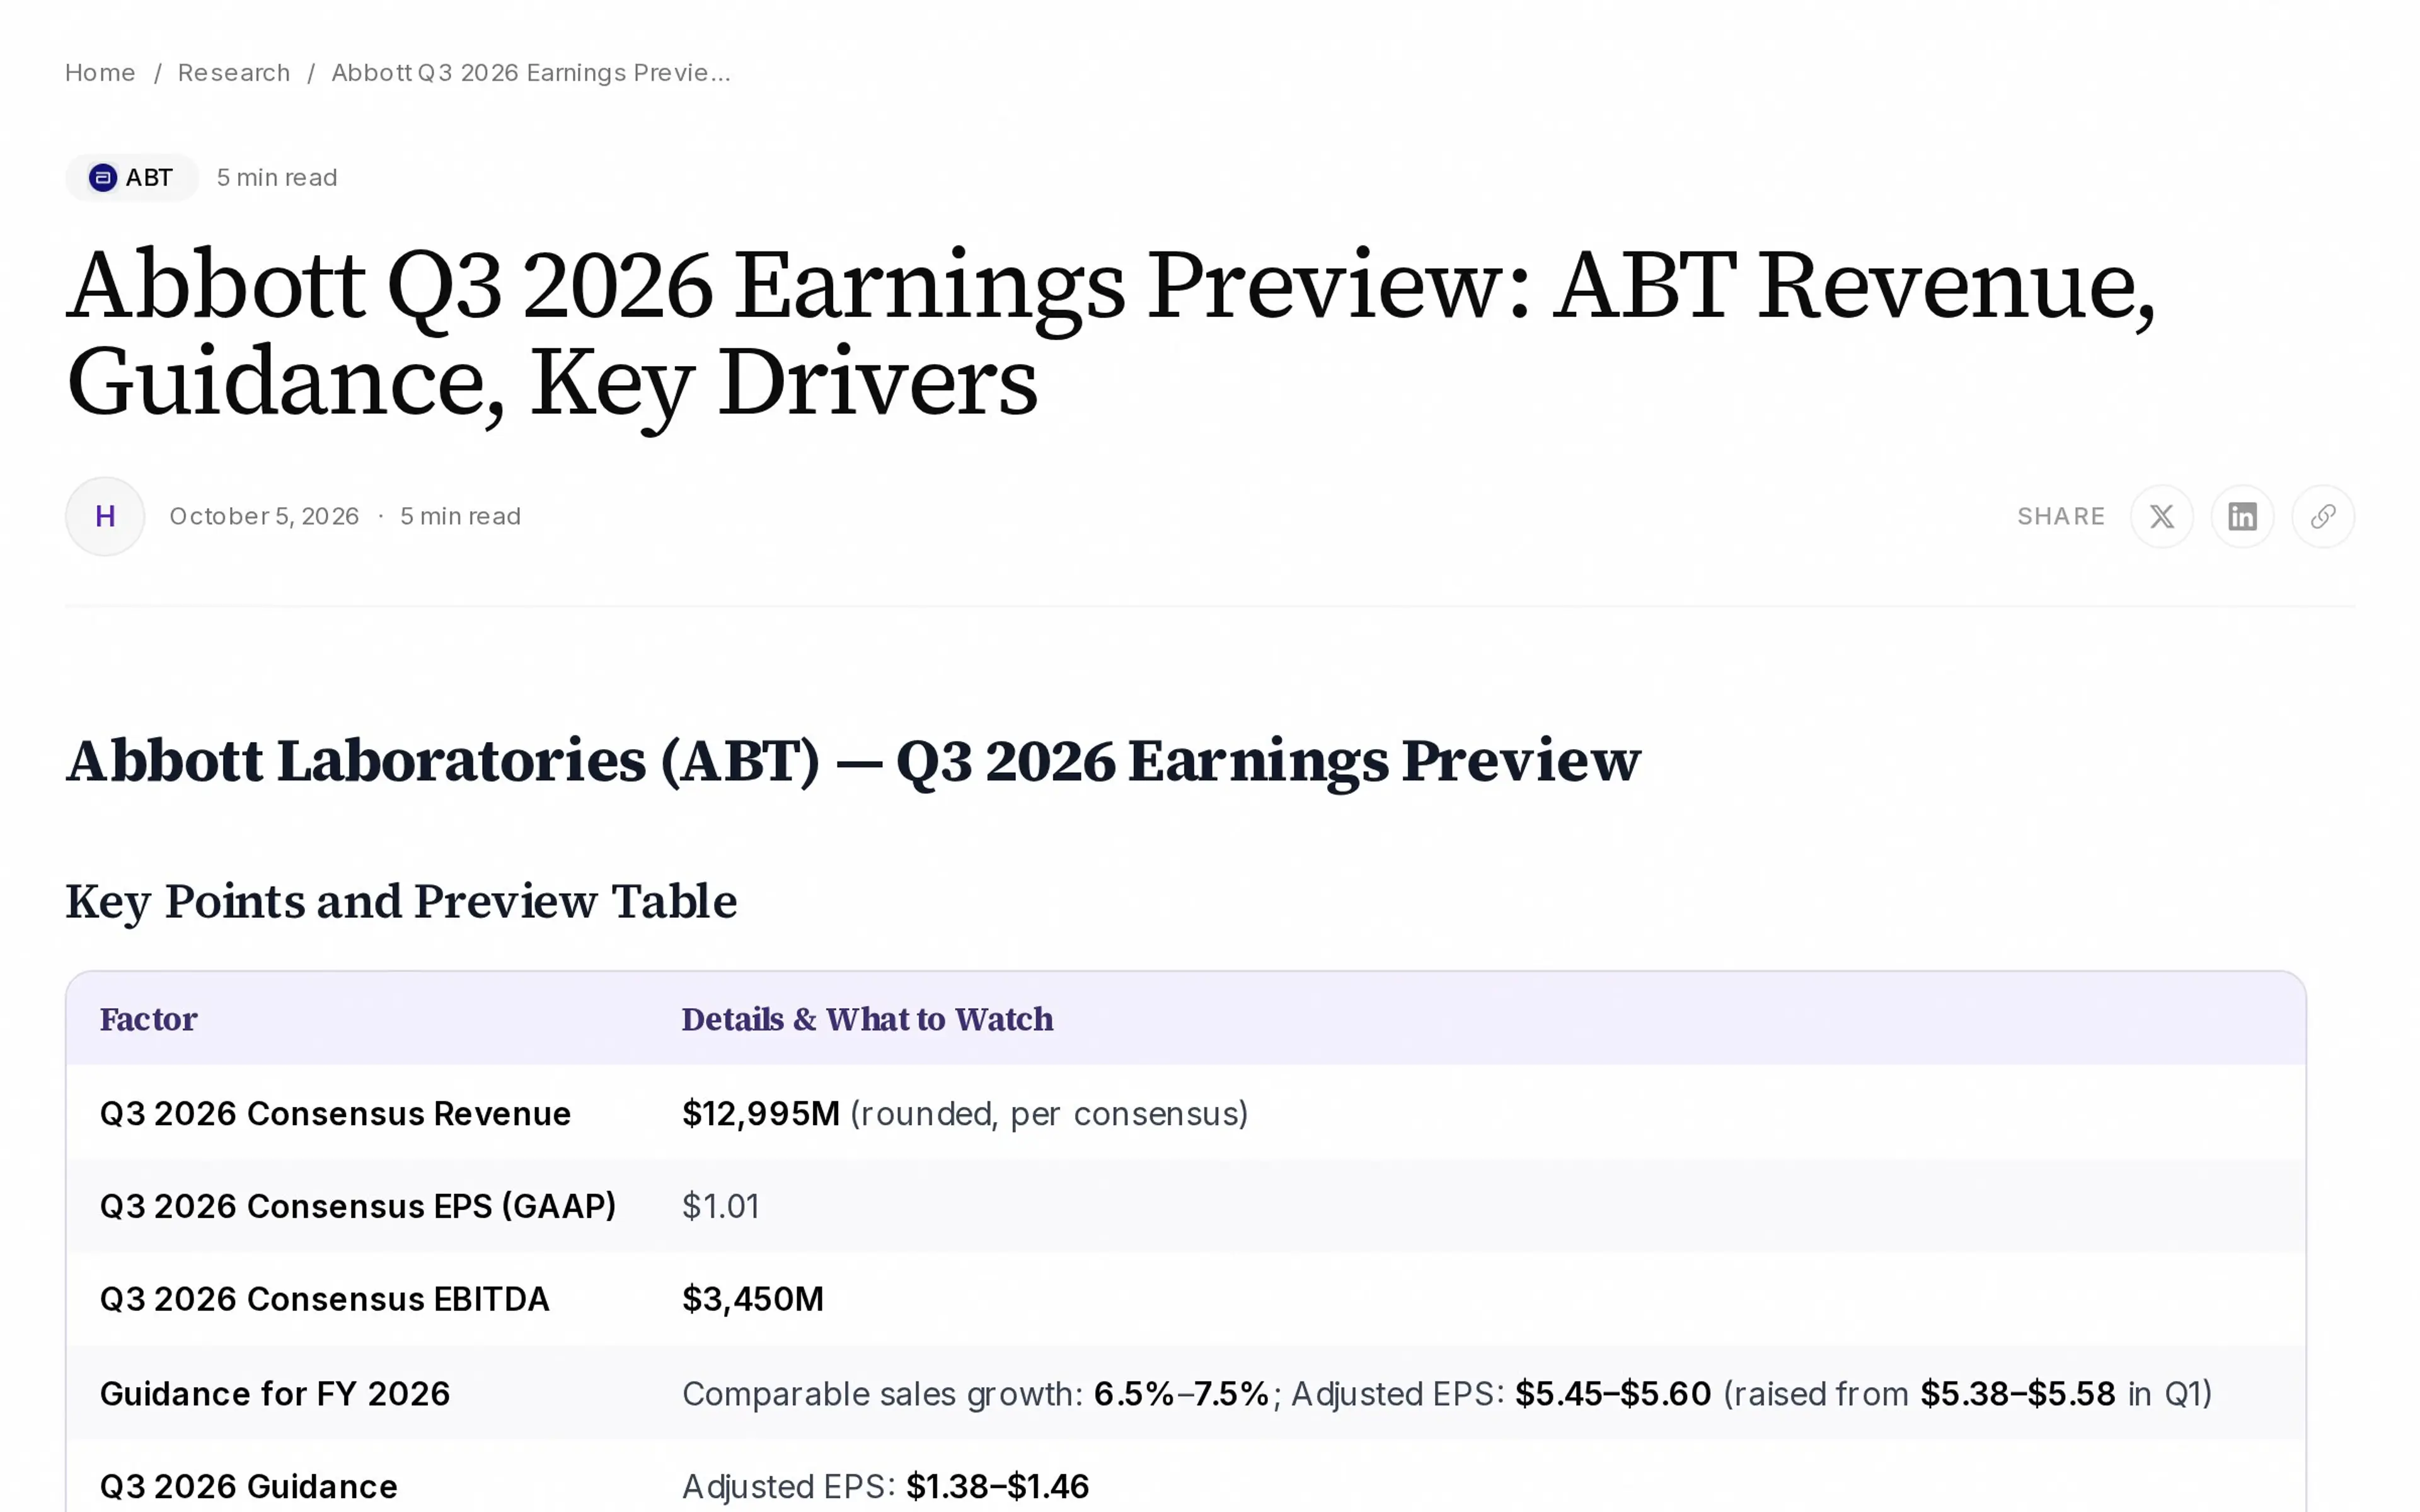Click the 'SHARE' label
Viewport: 2420px width, 1512px height.
coord(2061,516)
